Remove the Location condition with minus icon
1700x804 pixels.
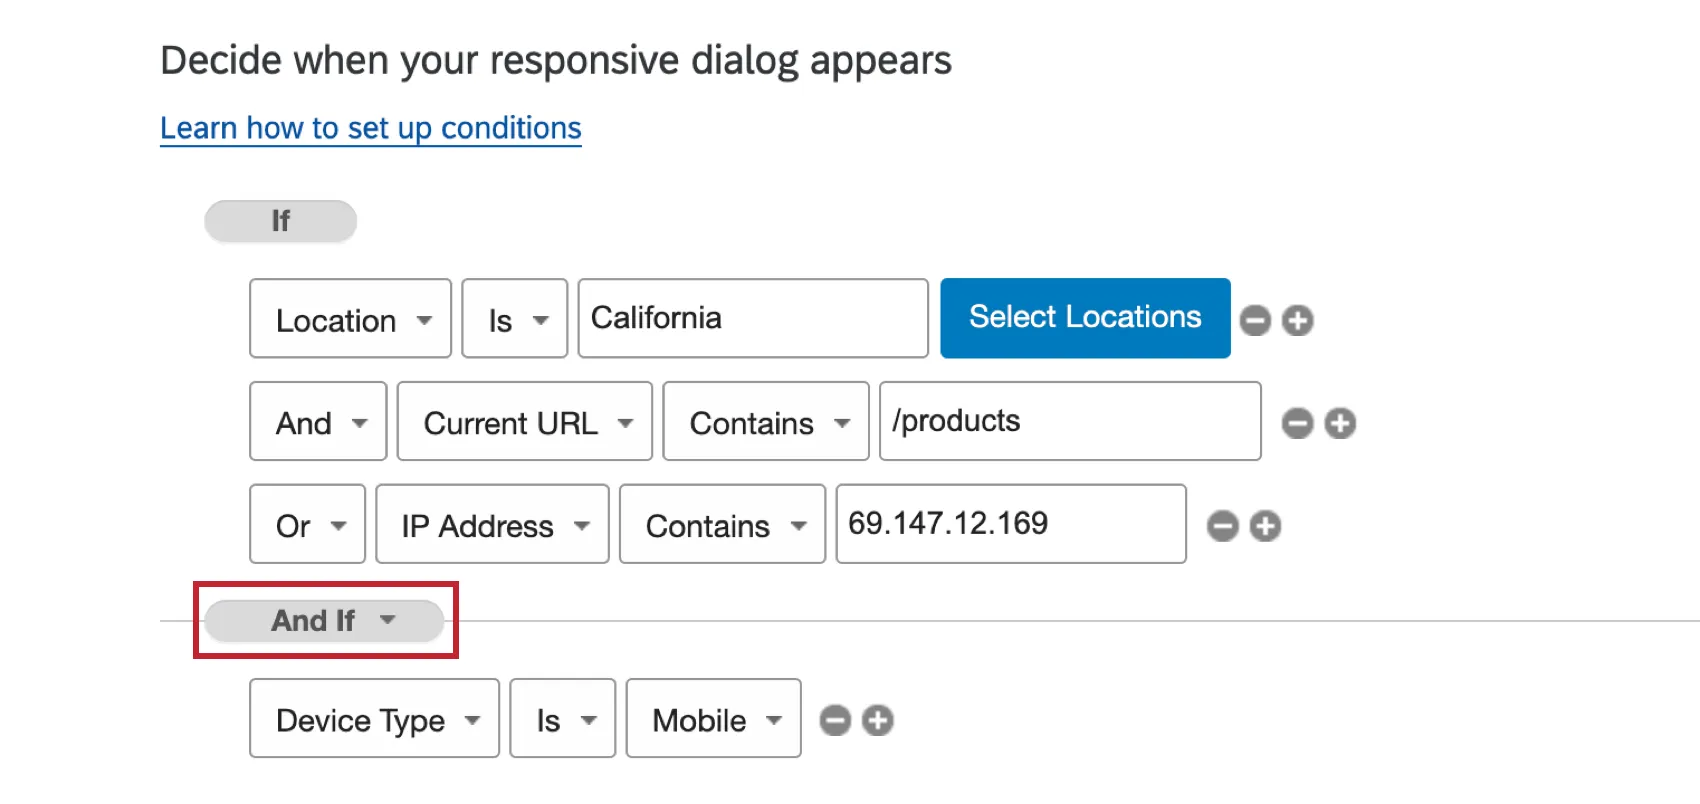pyautogui.click(x=1255, y=321)
